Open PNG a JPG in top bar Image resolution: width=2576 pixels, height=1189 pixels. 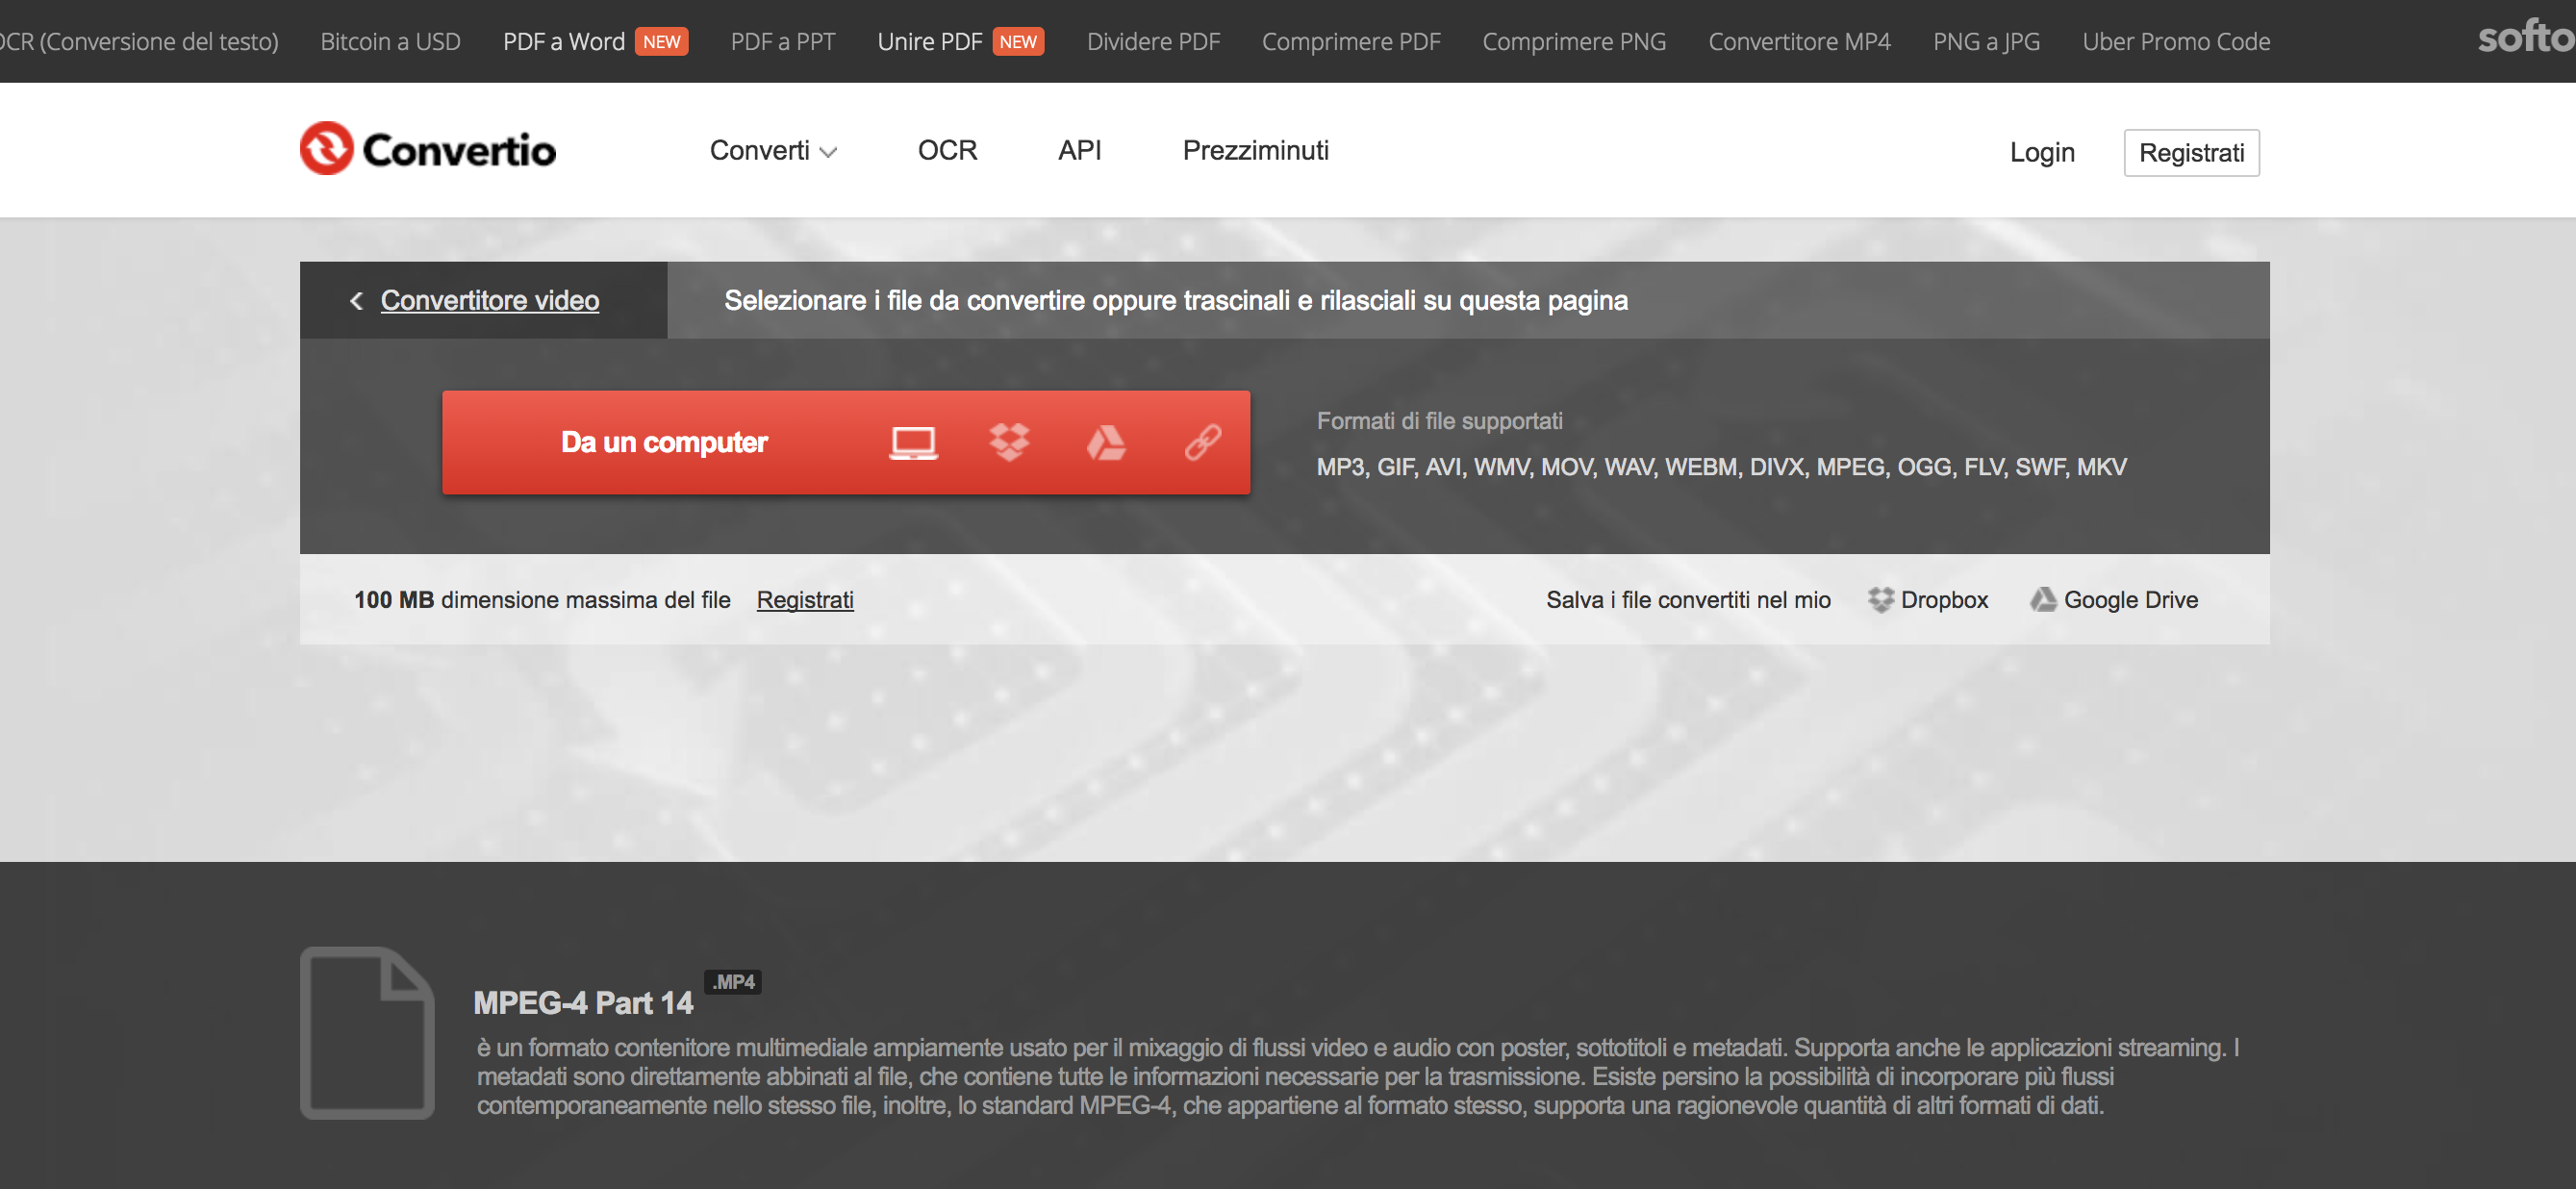click(x=1986, y=41)
